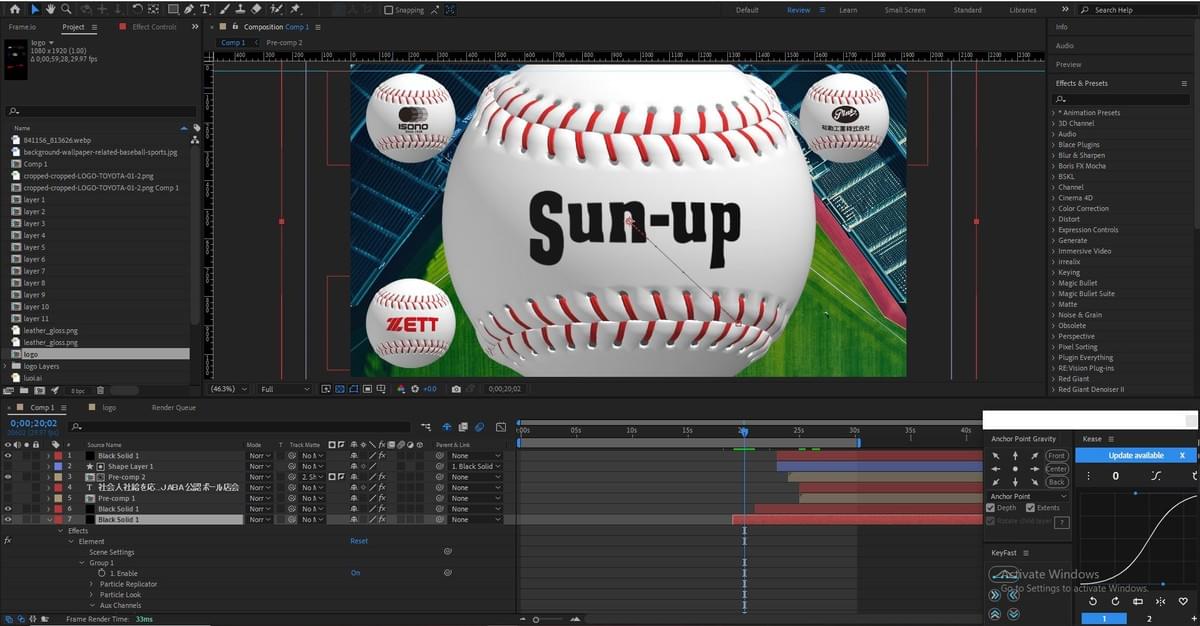Open parent dropdown showing 1. Black Solid

coord(475,467)
